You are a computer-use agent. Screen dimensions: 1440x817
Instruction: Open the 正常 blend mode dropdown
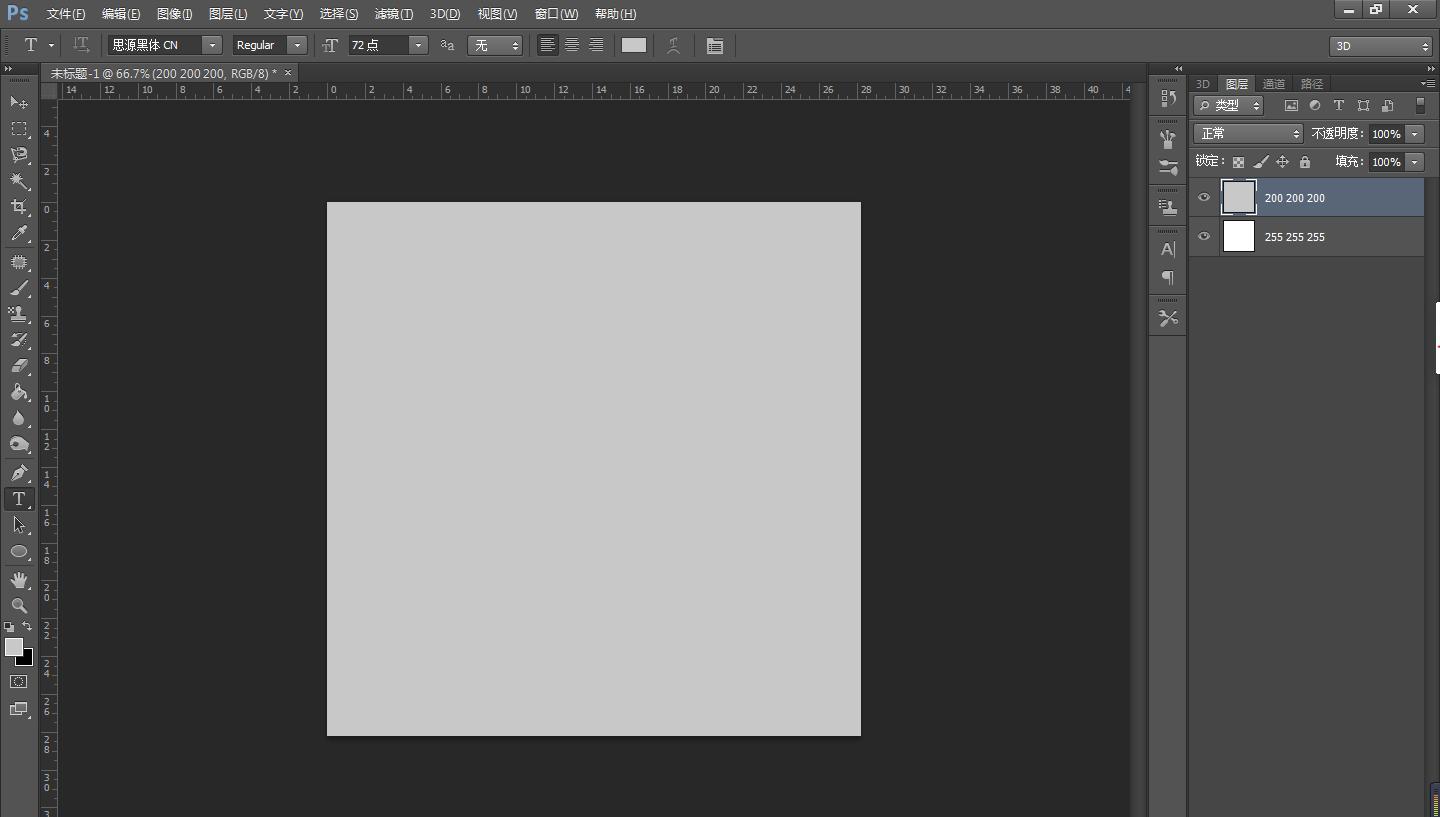[x=1248, y=134]
